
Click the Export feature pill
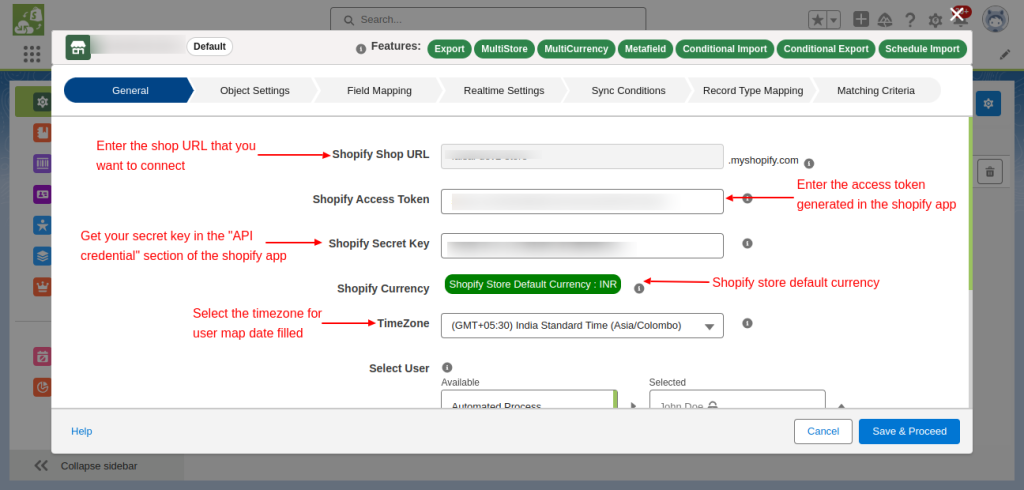tap(449, 49)
